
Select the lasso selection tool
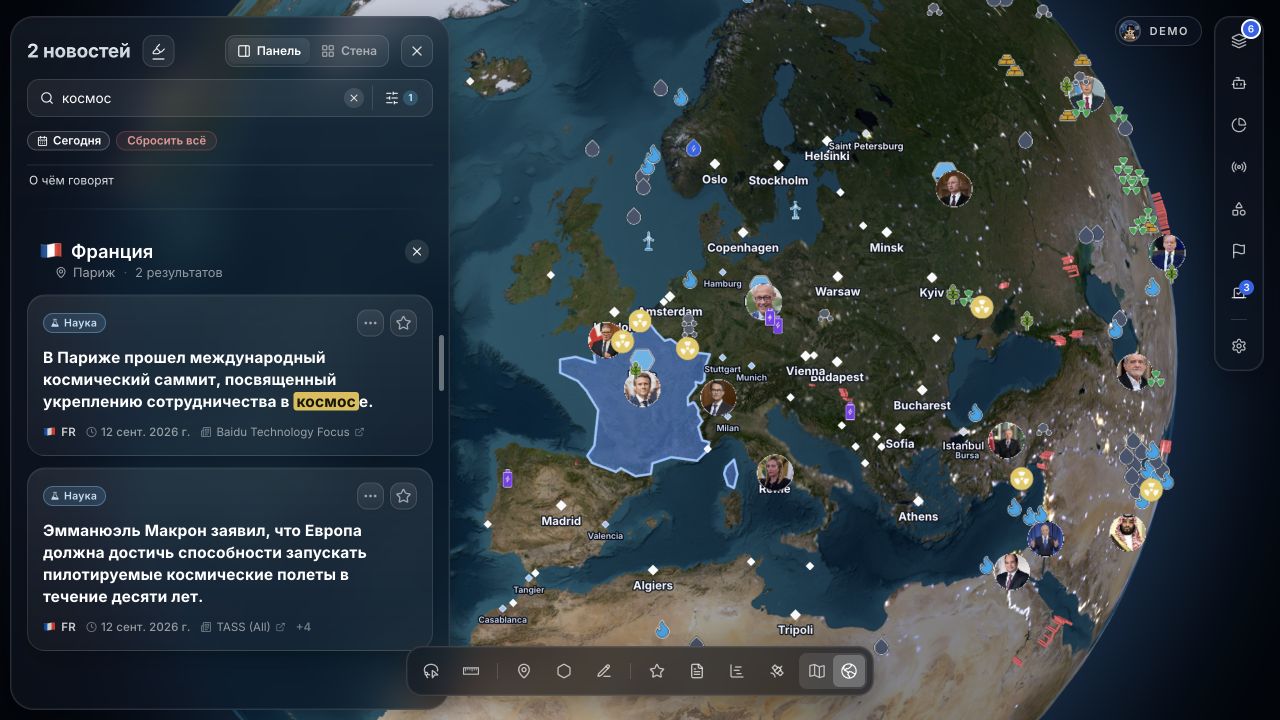click(432, 671)
